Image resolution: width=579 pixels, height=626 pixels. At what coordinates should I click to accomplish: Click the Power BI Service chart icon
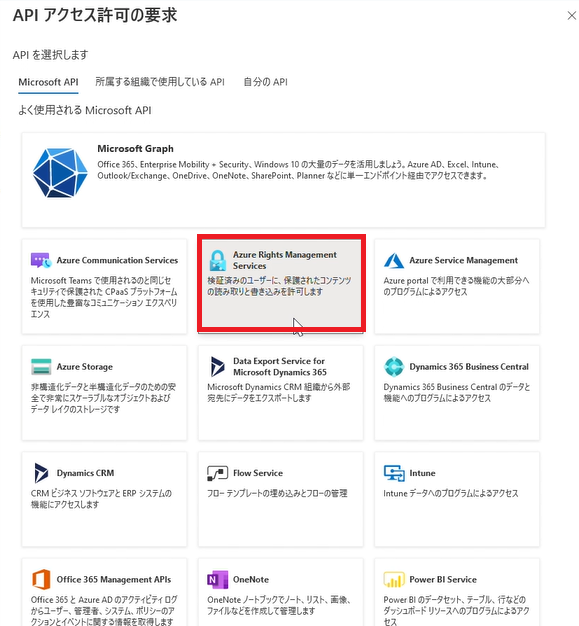(x=394, y=579)
